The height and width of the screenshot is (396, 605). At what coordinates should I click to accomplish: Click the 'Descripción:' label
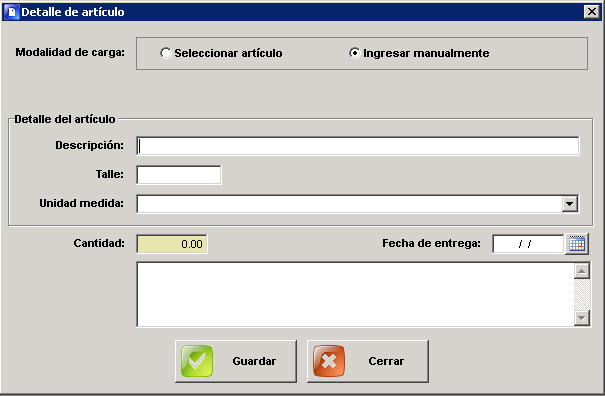pos(90,145)
